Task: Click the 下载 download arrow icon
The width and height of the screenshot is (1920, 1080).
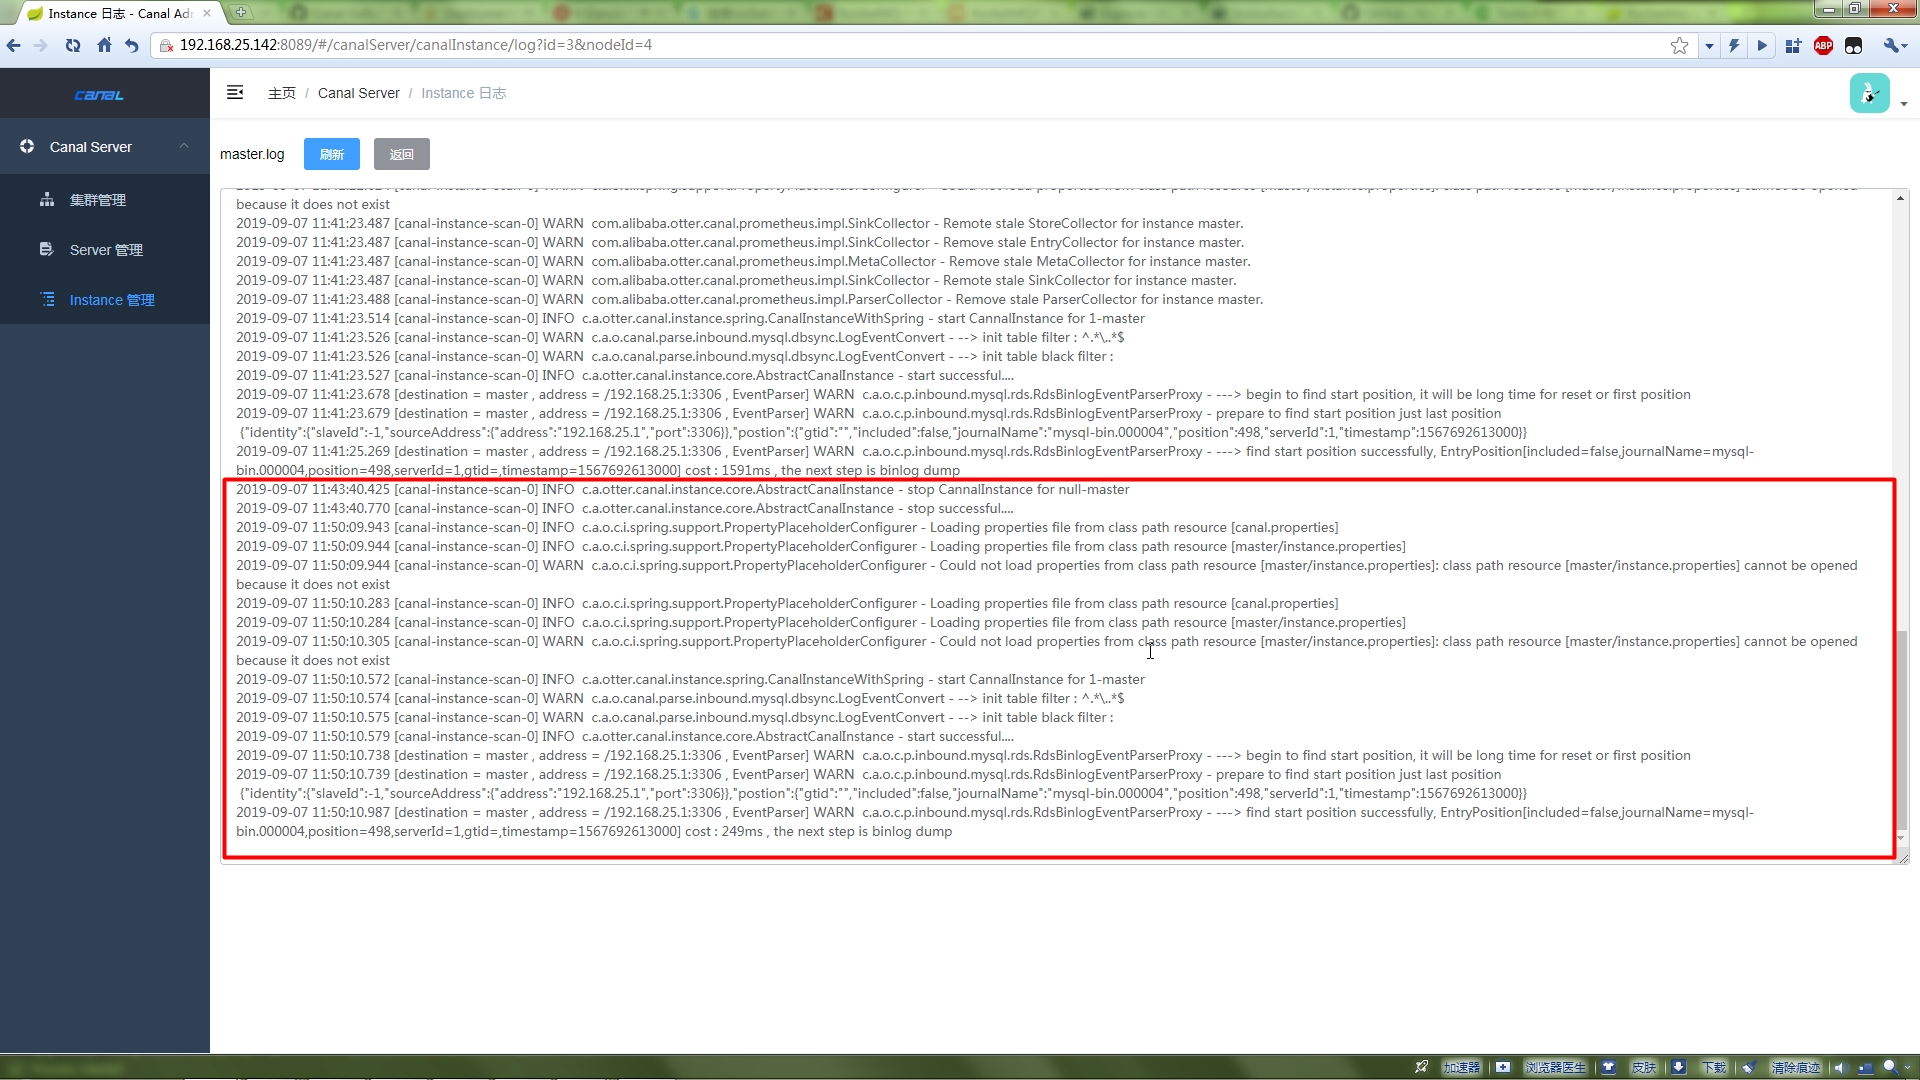Action: click(x=1678, y=1067)
